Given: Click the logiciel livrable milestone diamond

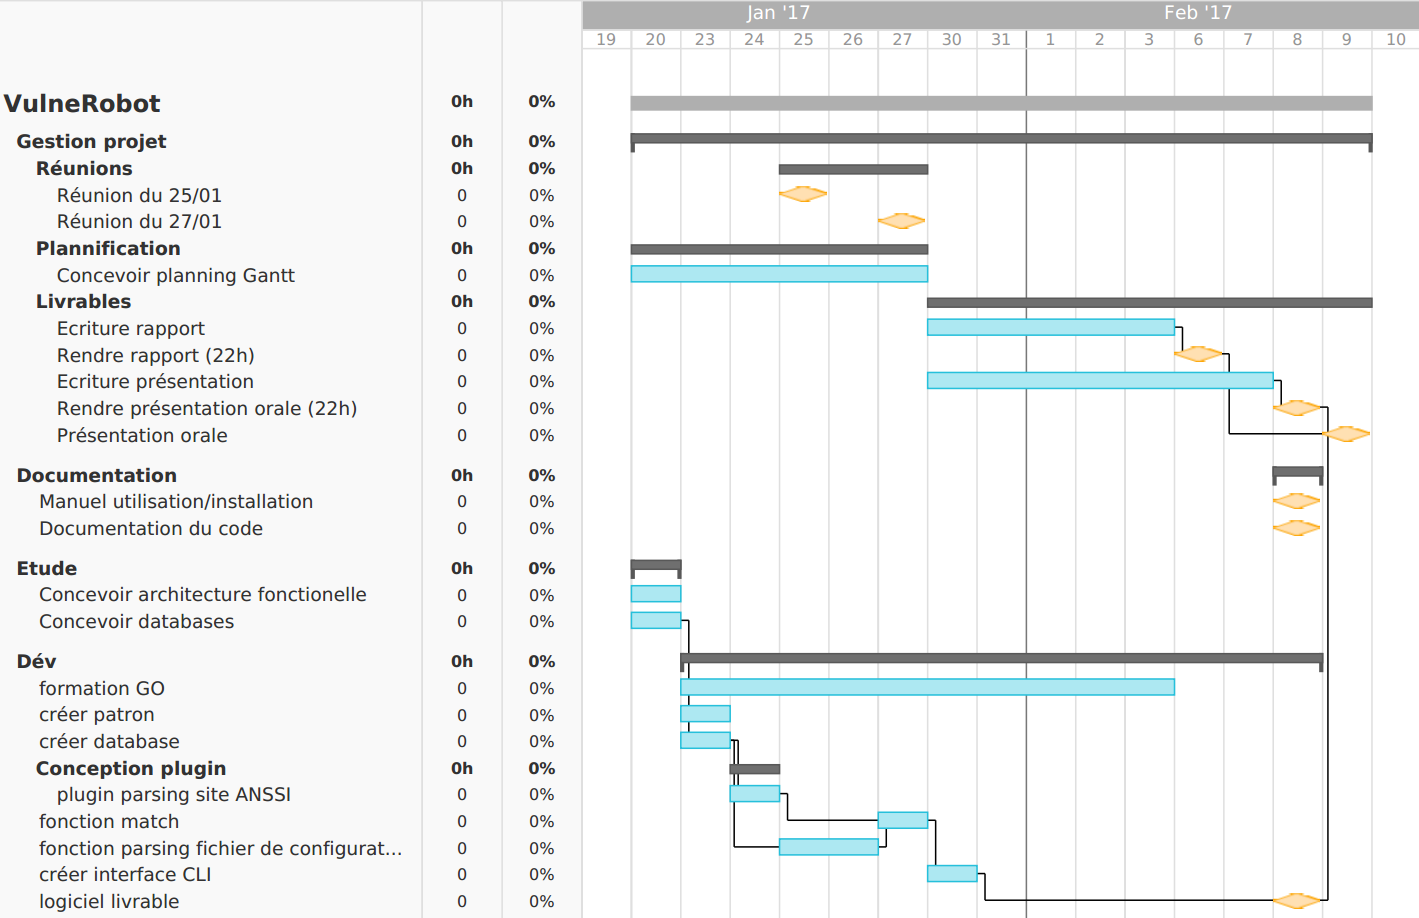Looking at the screenshot, I should [1297, 900].
